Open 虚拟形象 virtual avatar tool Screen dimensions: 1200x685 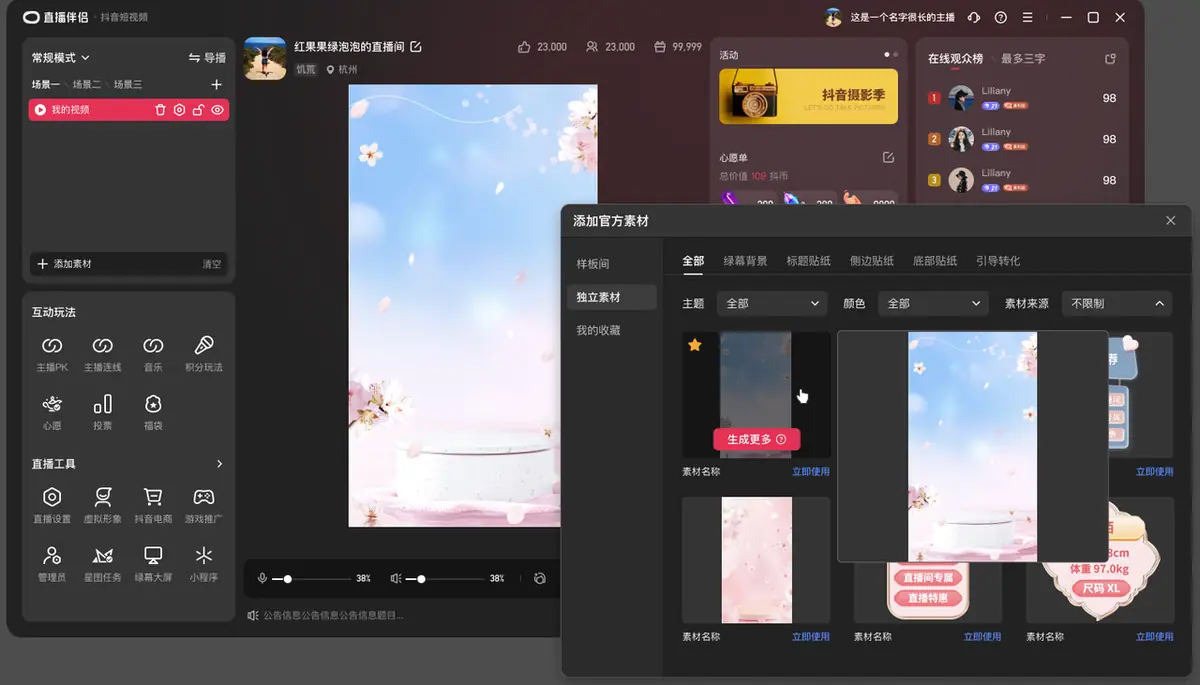(102, 505)
